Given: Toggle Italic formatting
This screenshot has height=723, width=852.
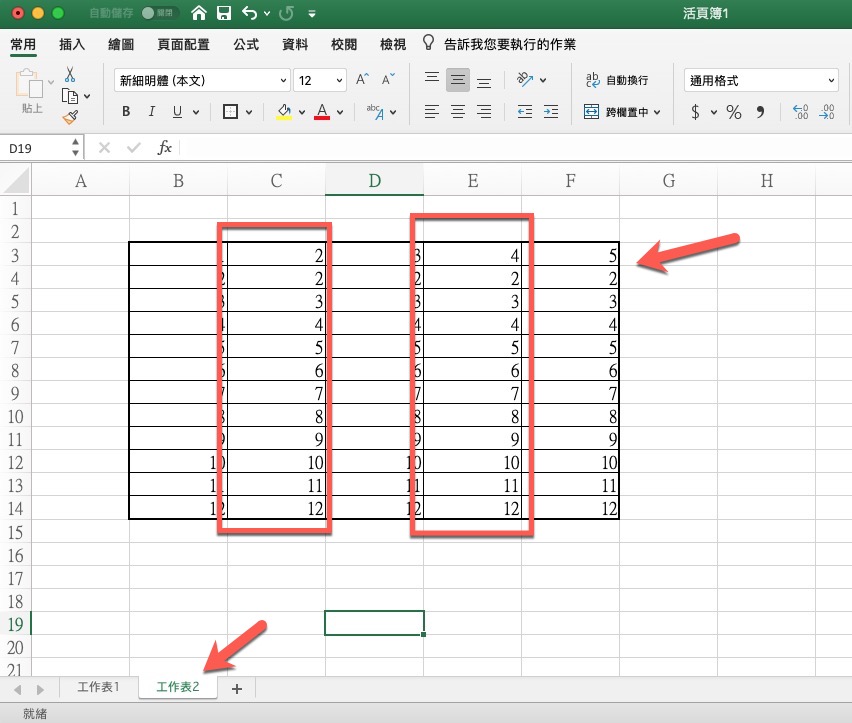Looking at the screenshot, I should pos(152,112).
